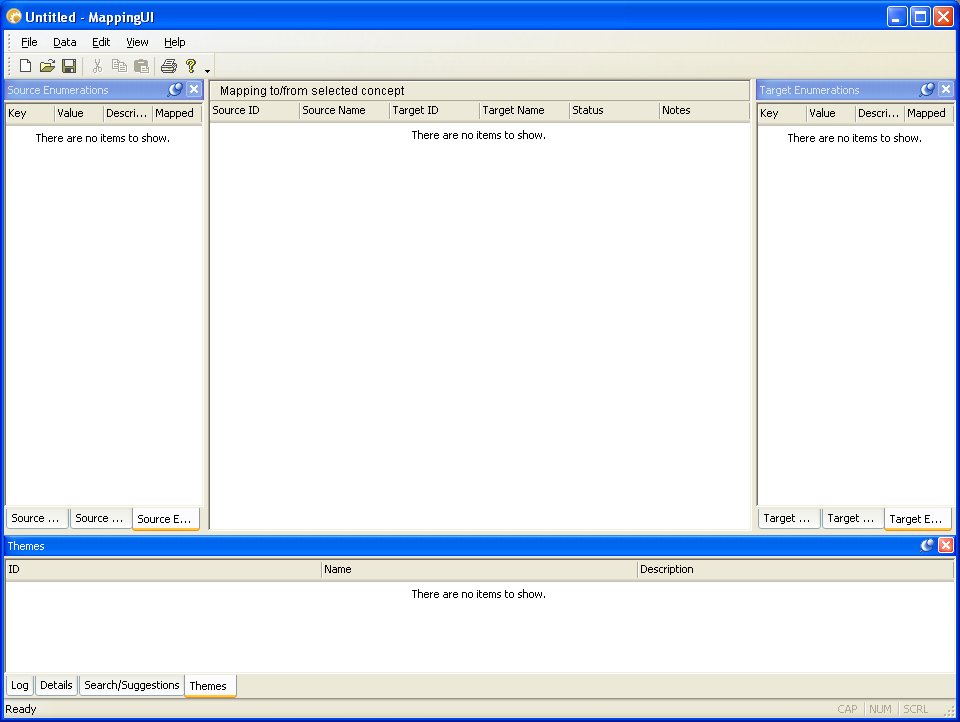
Task: Select the 'Target E...' tab
Action: [916, 519]
